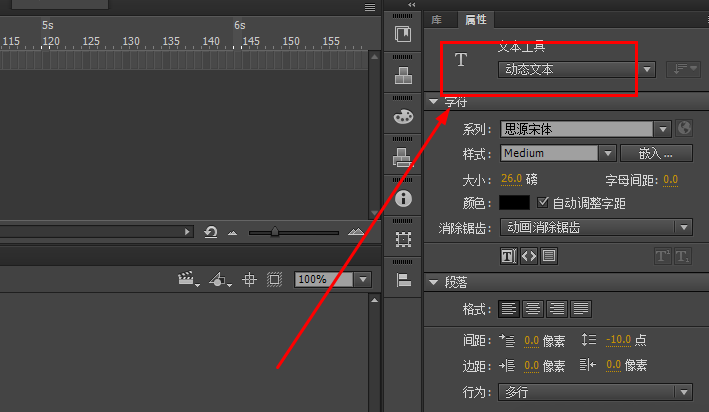Collapse the 字符 character section
The height and width of the screenshot is (412, 709).
[x=434, y=102]
